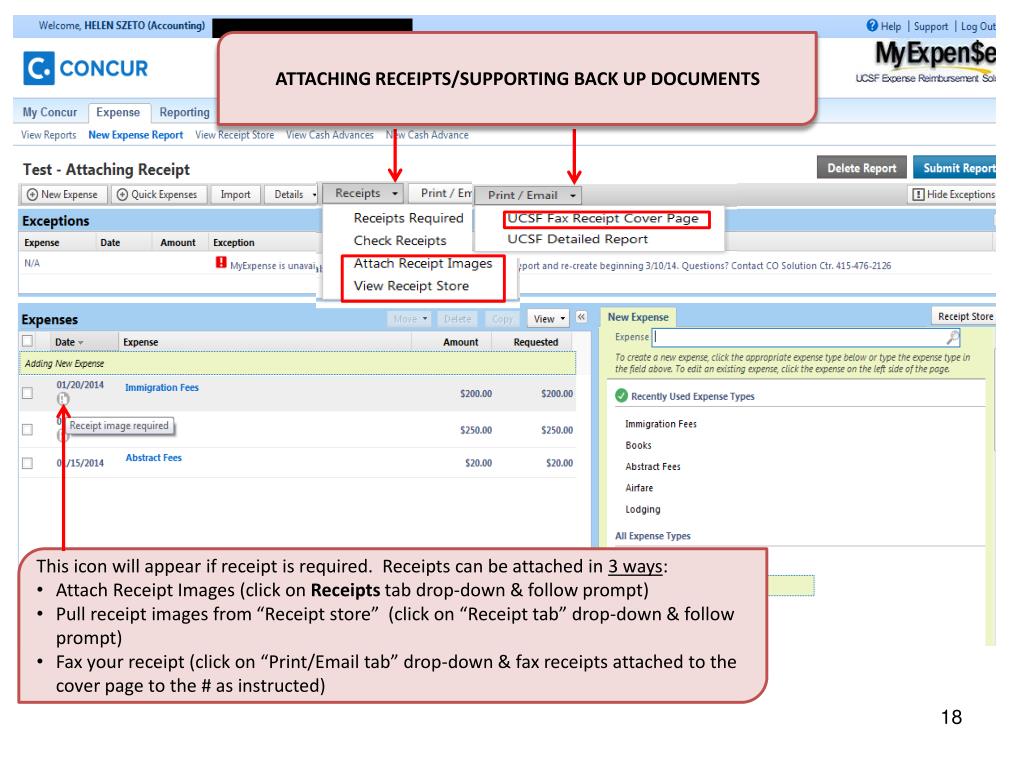The height and width of the screenshot is (768, 1024).
Task: Pick Abstract Fees from recently used types
Action: point(653,467)
